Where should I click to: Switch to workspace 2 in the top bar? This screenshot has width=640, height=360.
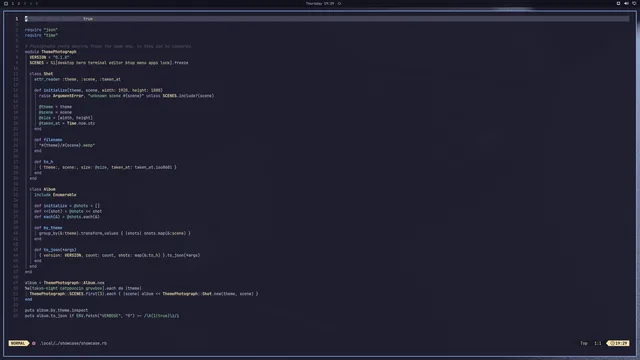(18, 3)
